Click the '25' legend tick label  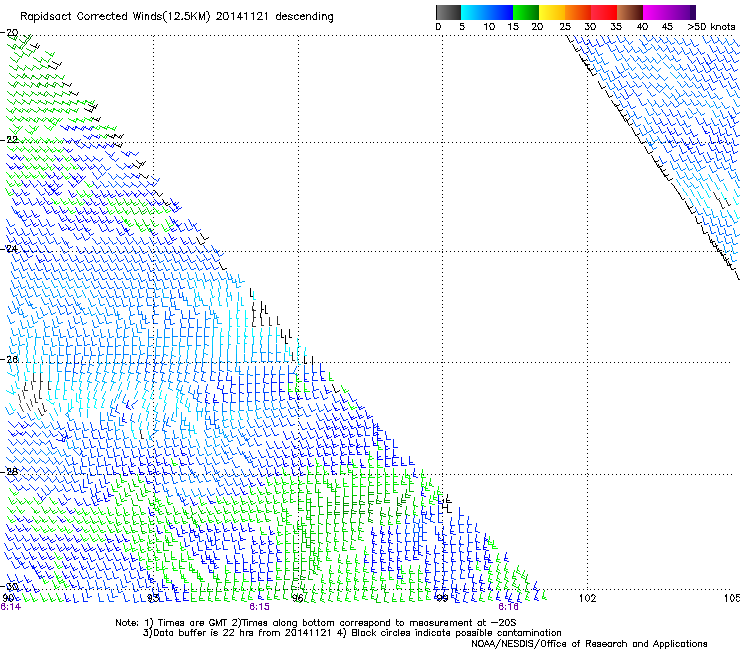click(x=565, y=27)
